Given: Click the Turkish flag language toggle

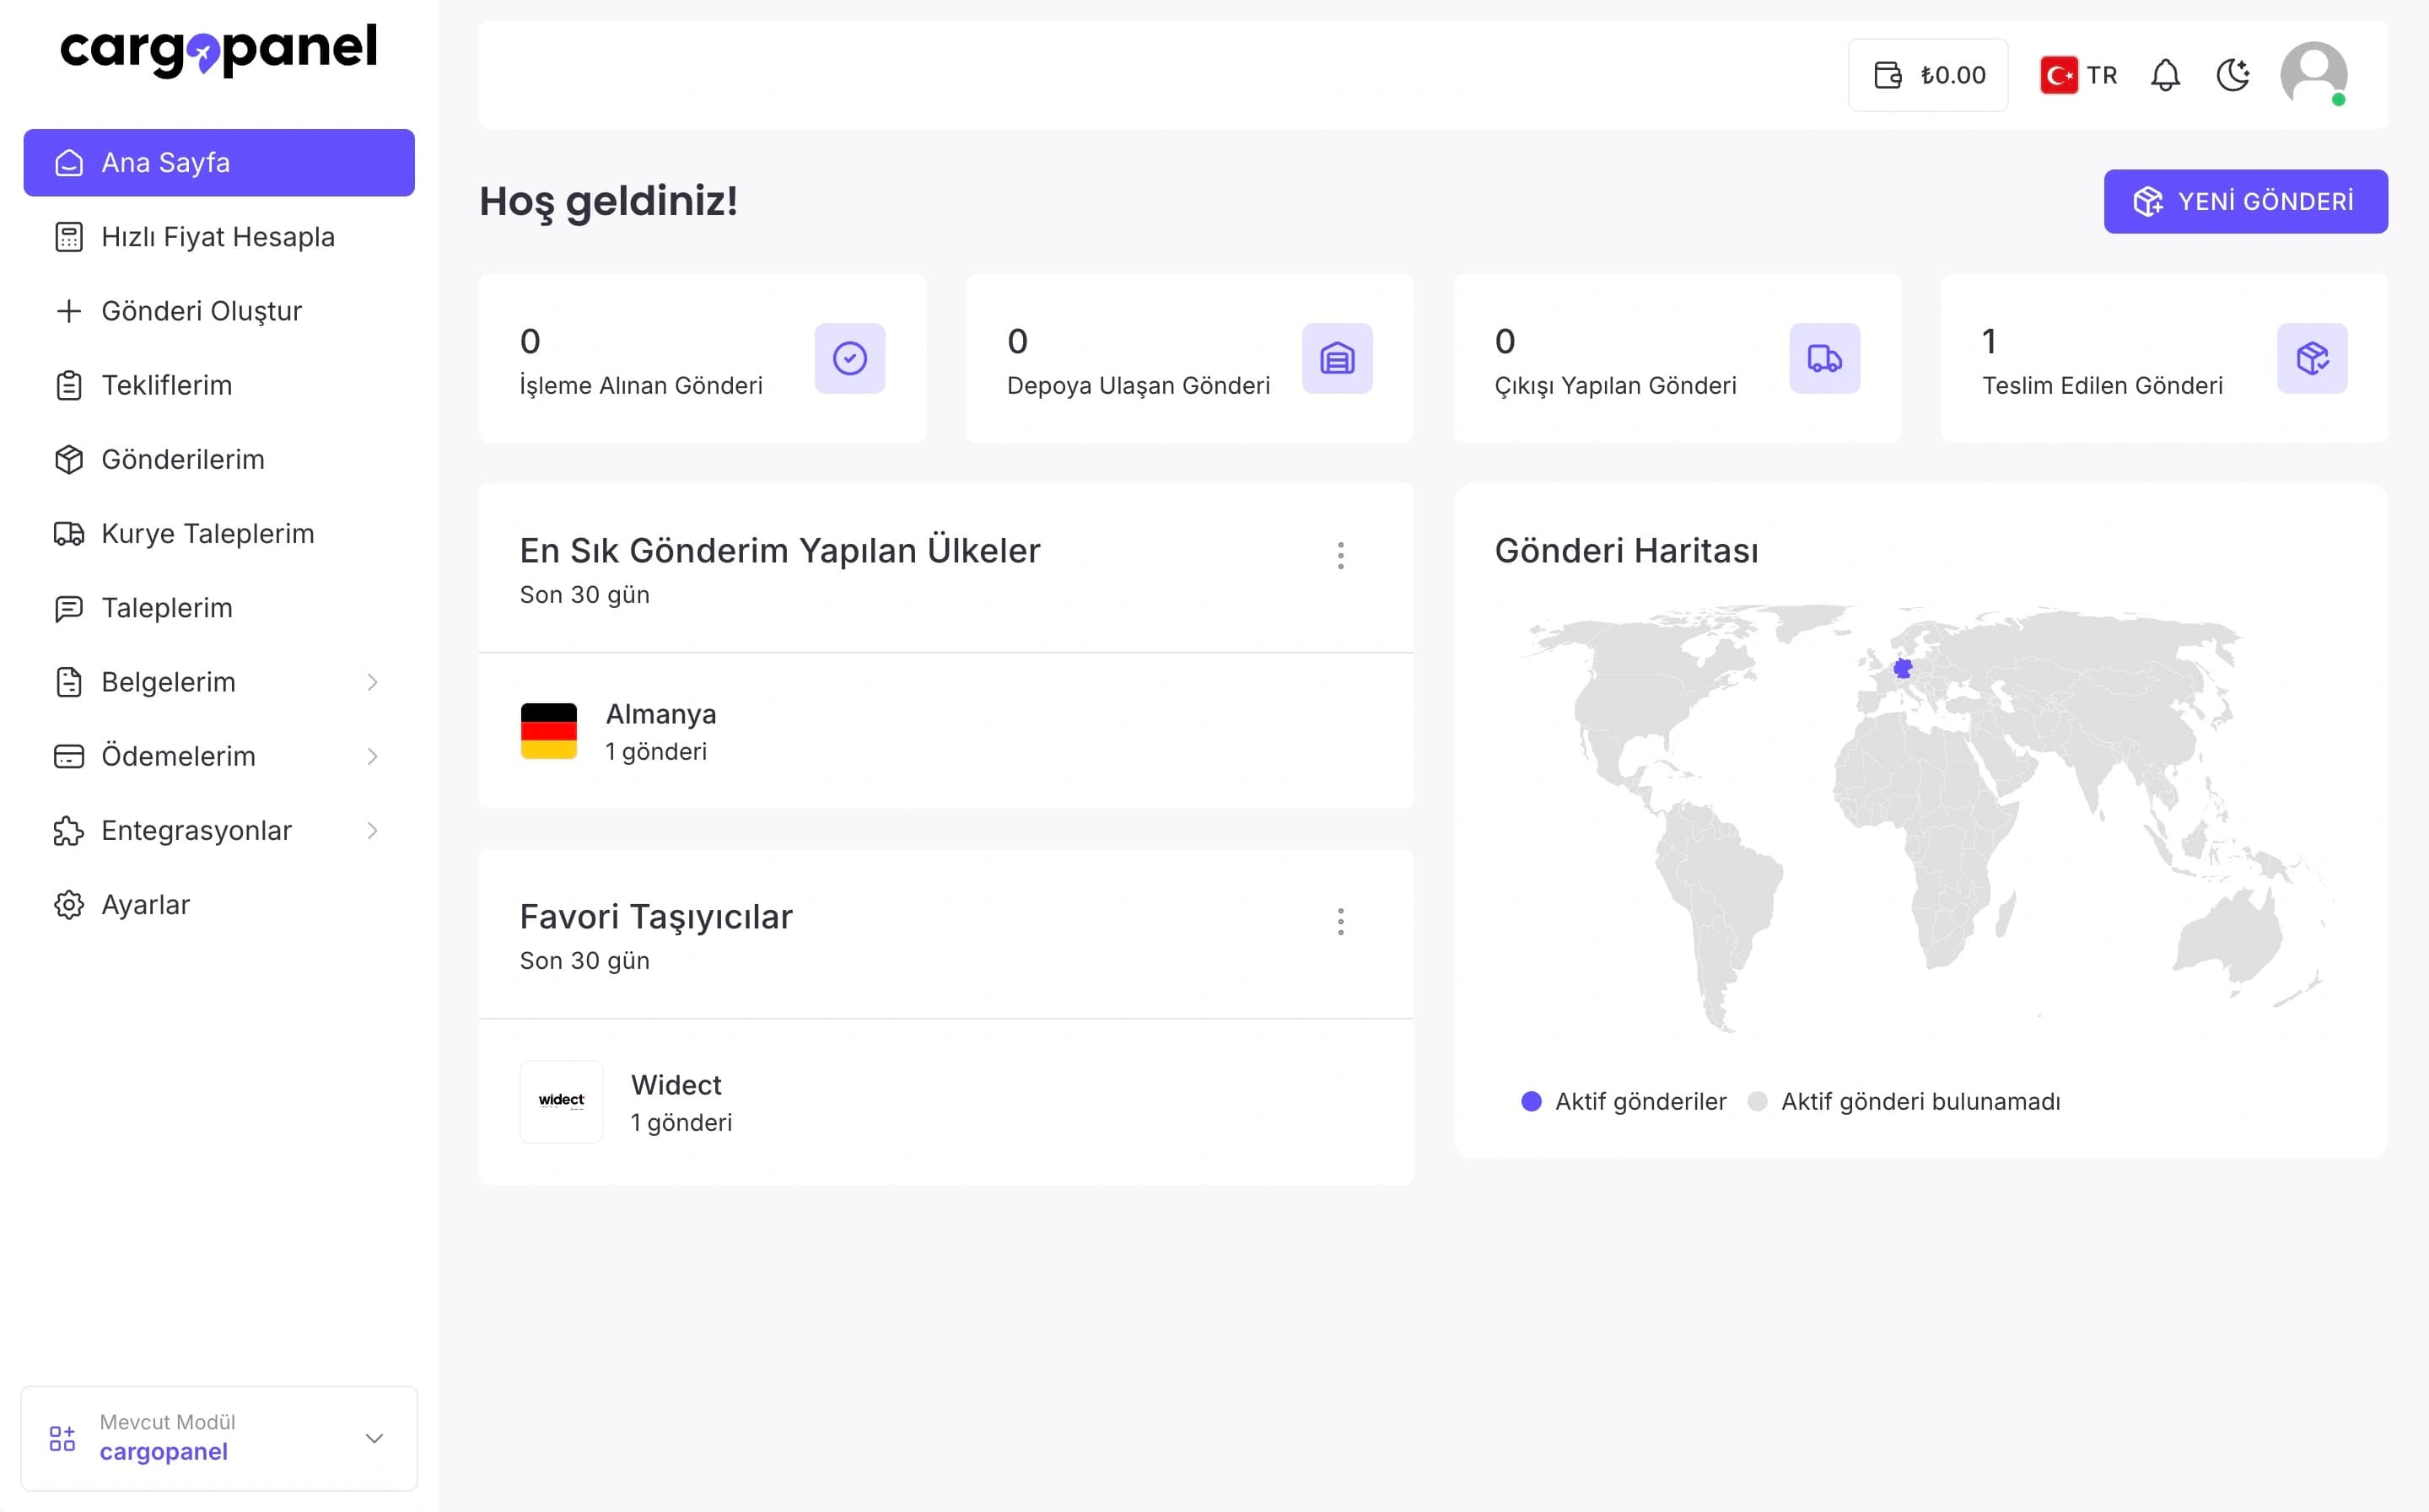Looking at the screenshot, I should click(x=2058, y=74).
